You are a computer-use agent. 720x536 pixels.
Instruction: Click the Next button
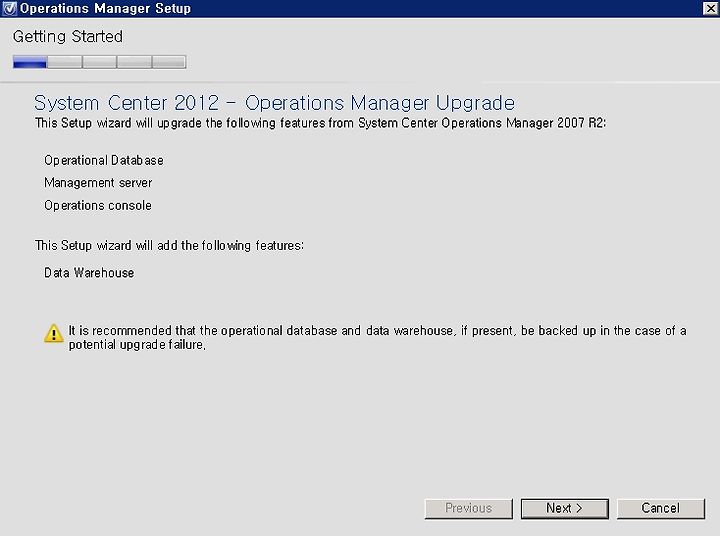[565, 508]
